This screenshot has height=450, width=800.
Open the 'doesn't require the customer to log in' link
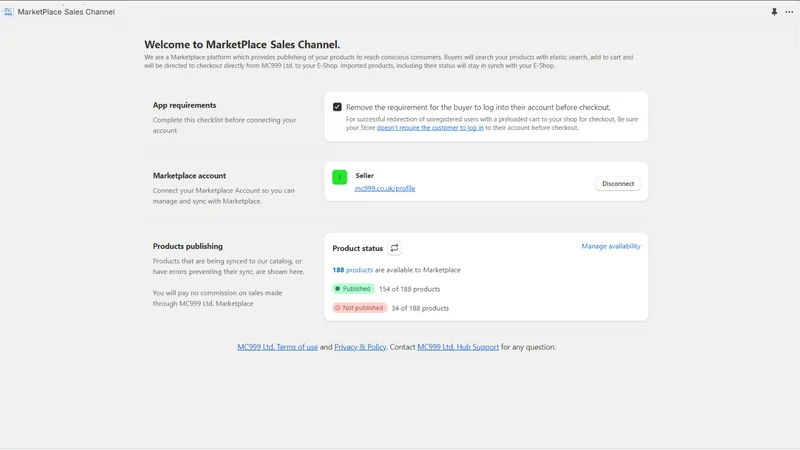430,128
